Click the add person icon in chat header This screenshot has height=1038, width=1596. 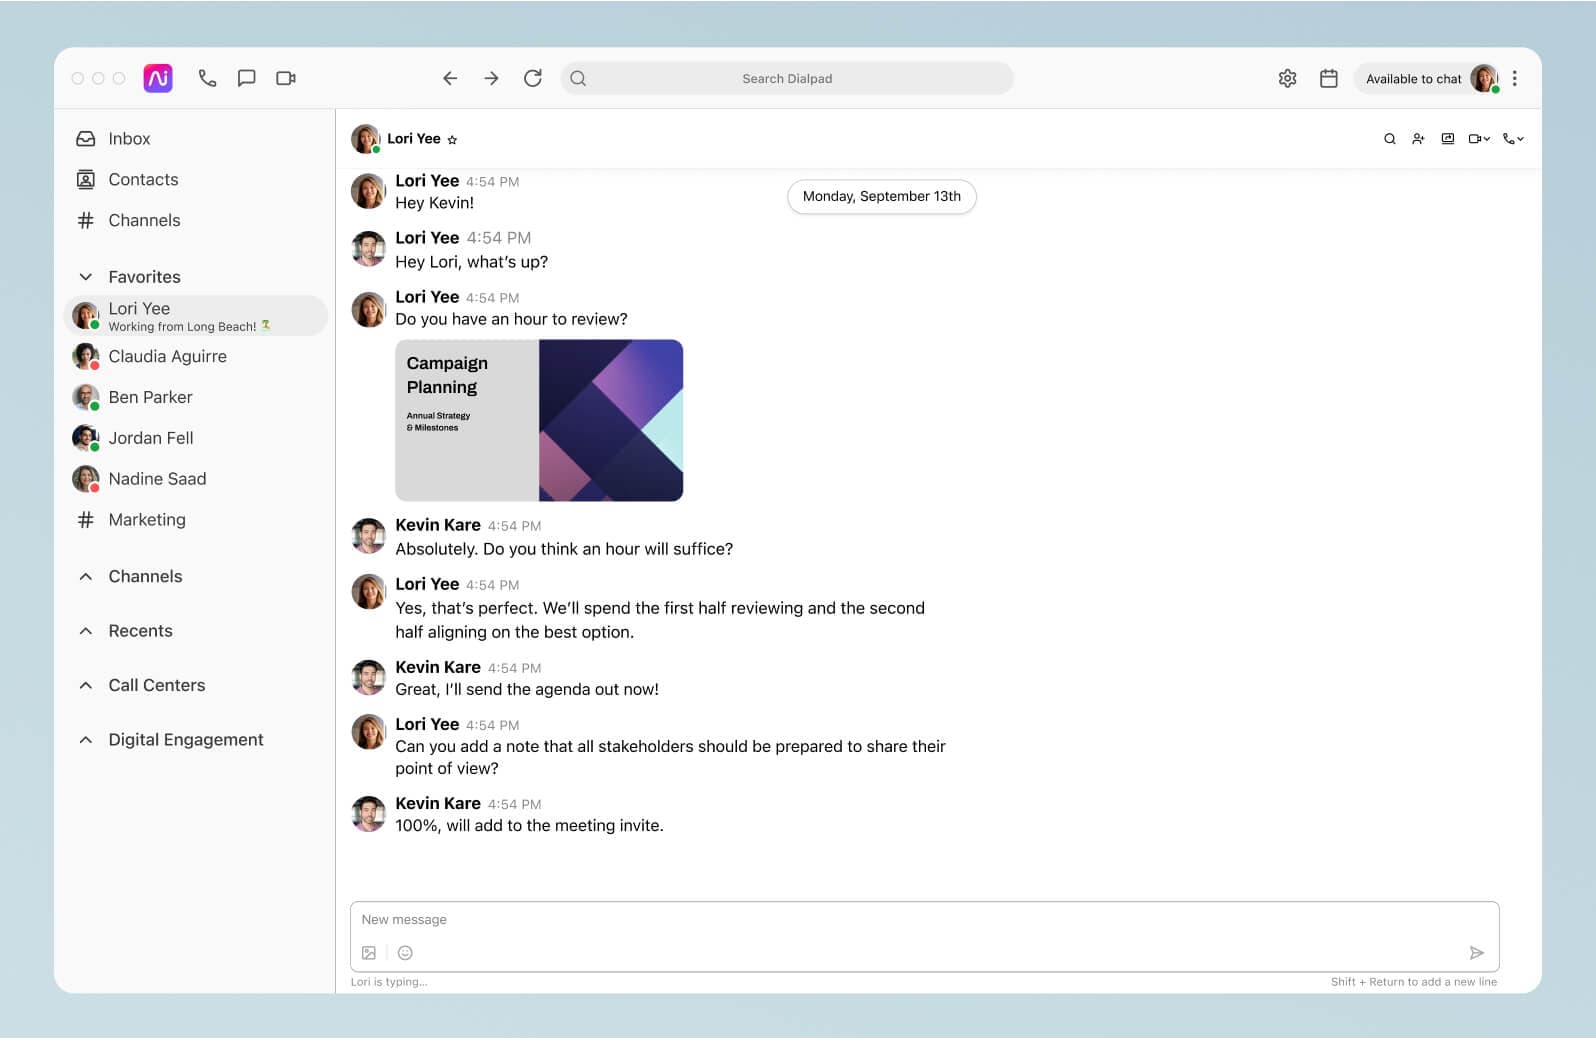pos(1418,139)
